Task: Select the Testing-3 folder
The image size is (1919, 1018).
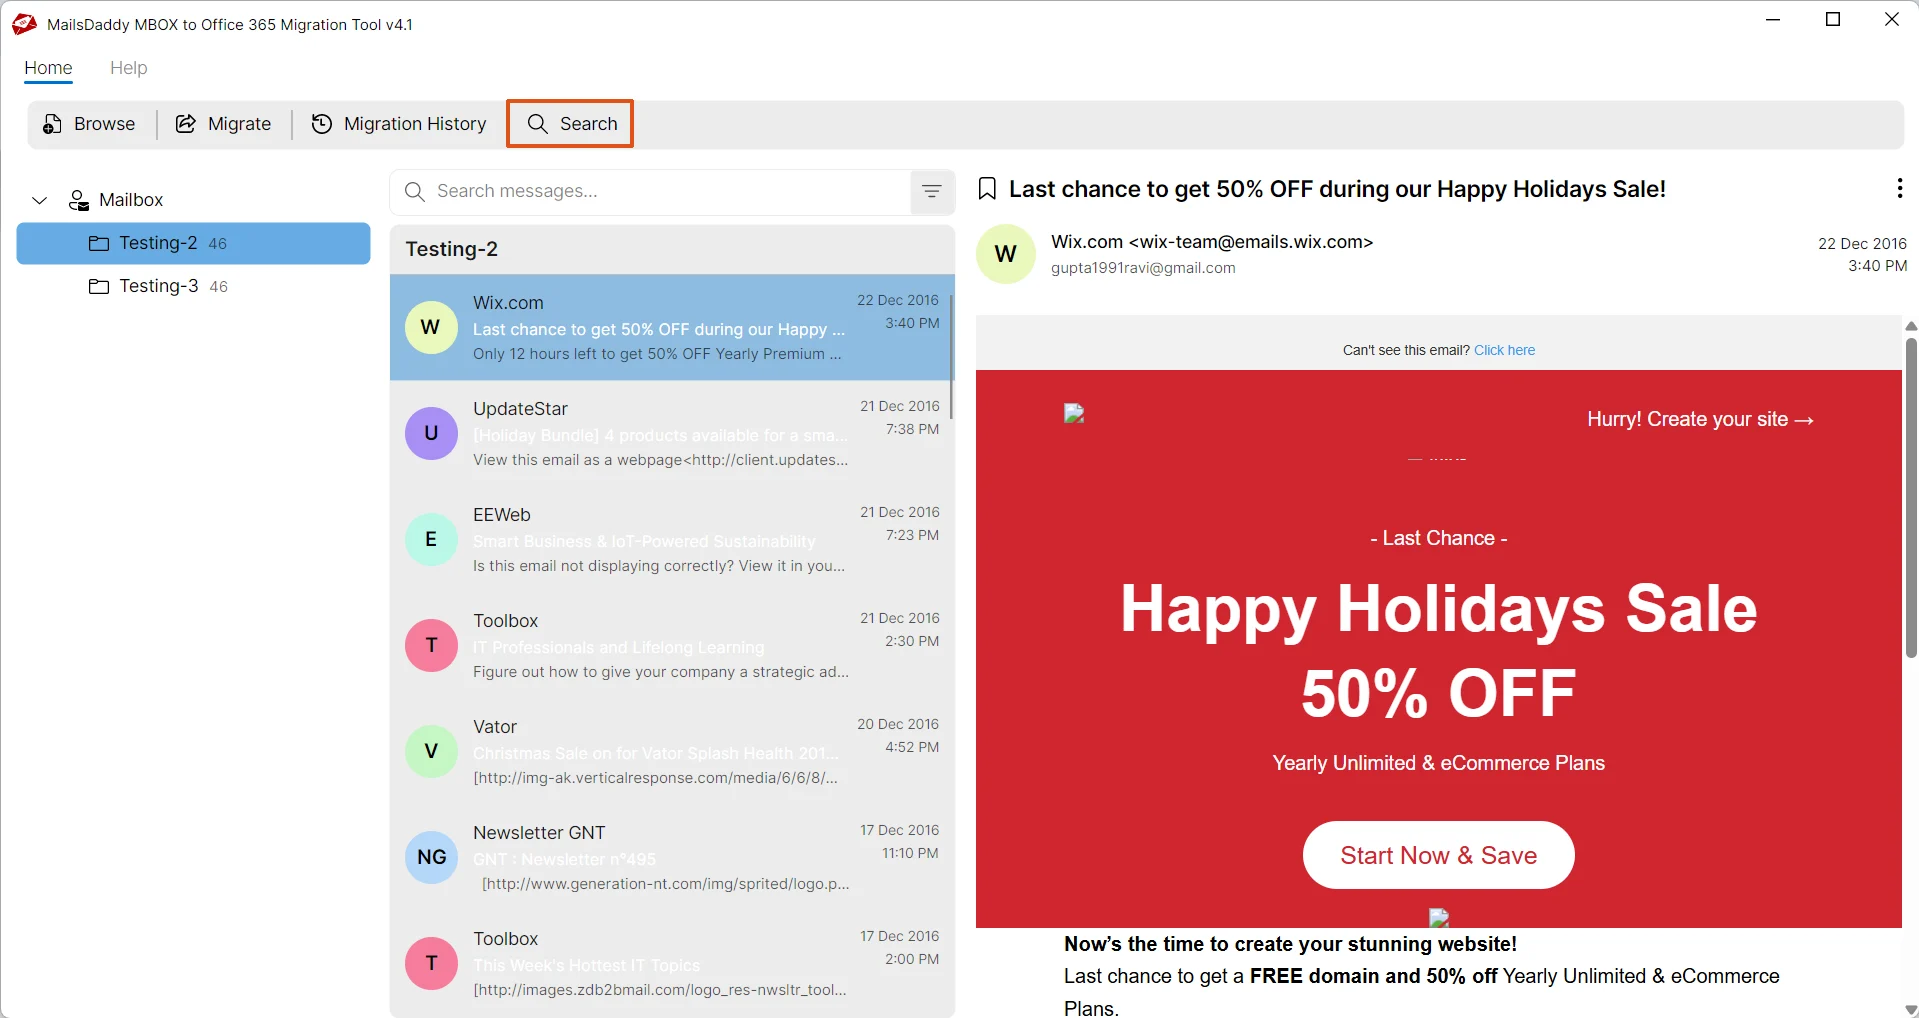Action: (157, 286)
